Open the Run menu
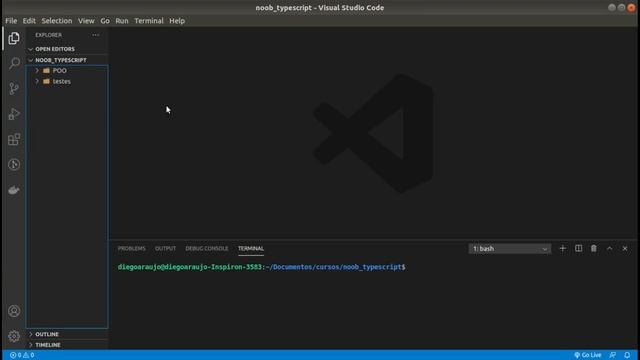Image resolution: width=640 pixels, height=360 pixels. (x=122, y=21)
